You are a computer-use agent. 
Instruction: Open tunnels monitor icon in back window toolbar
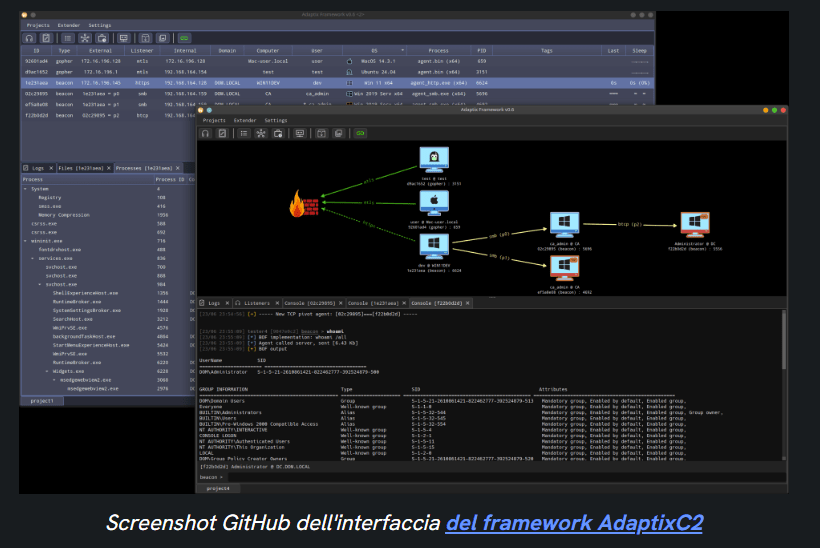[123, 38]
